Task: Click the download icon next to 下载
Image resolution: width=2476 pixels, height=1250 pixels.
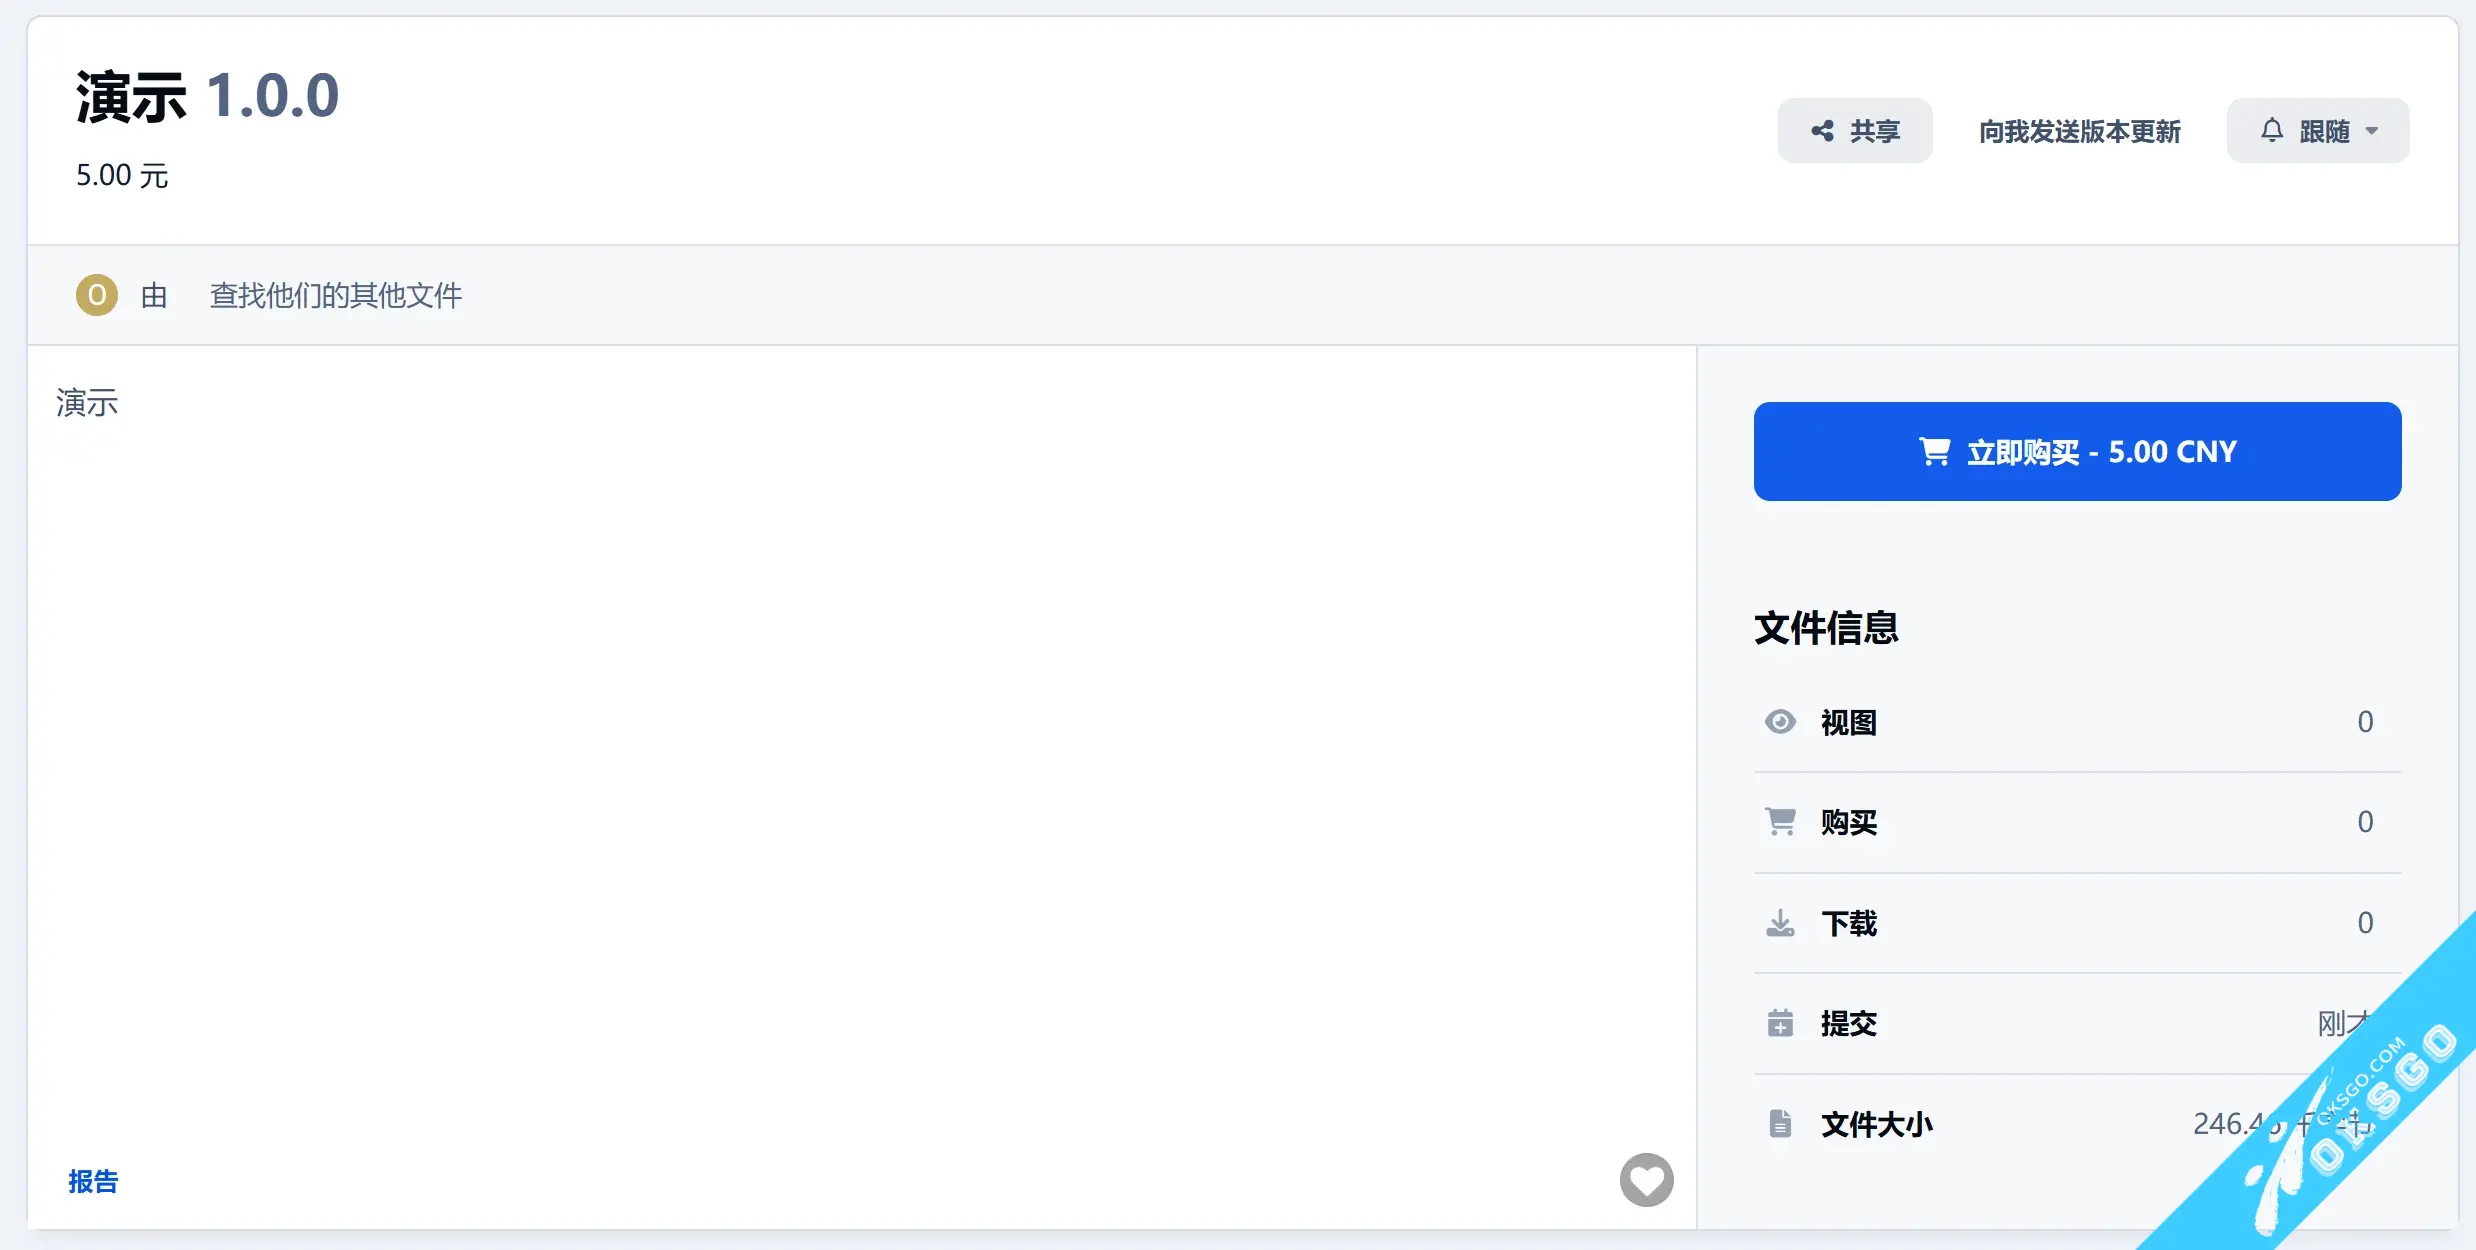Action: [1780, 922]
